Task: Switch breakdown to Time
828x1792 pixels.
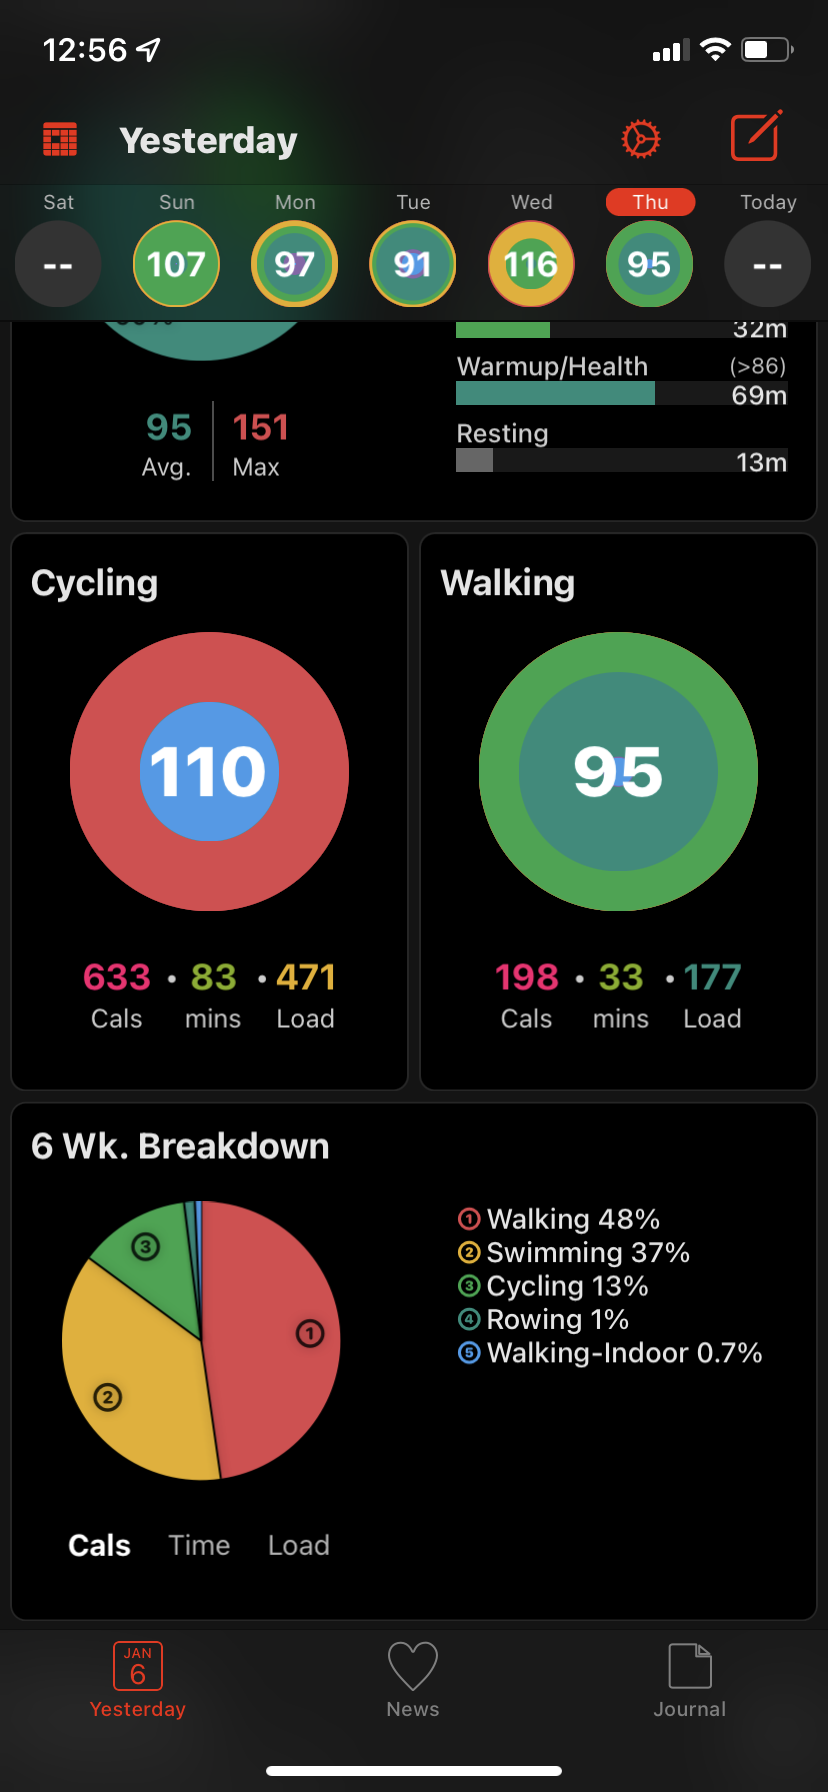Action: (x=199, y=1545)
